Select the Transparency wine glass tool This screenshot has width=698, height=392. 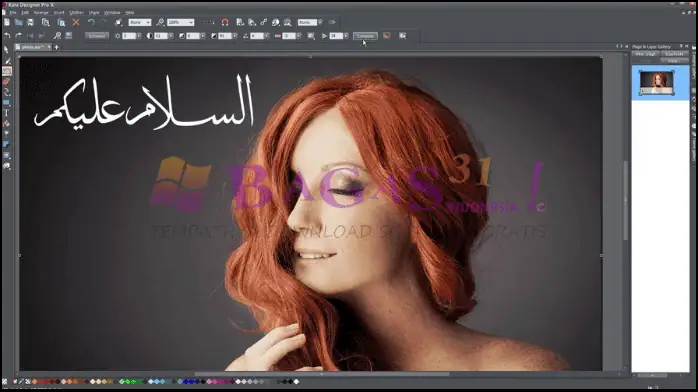coord(7,134)
